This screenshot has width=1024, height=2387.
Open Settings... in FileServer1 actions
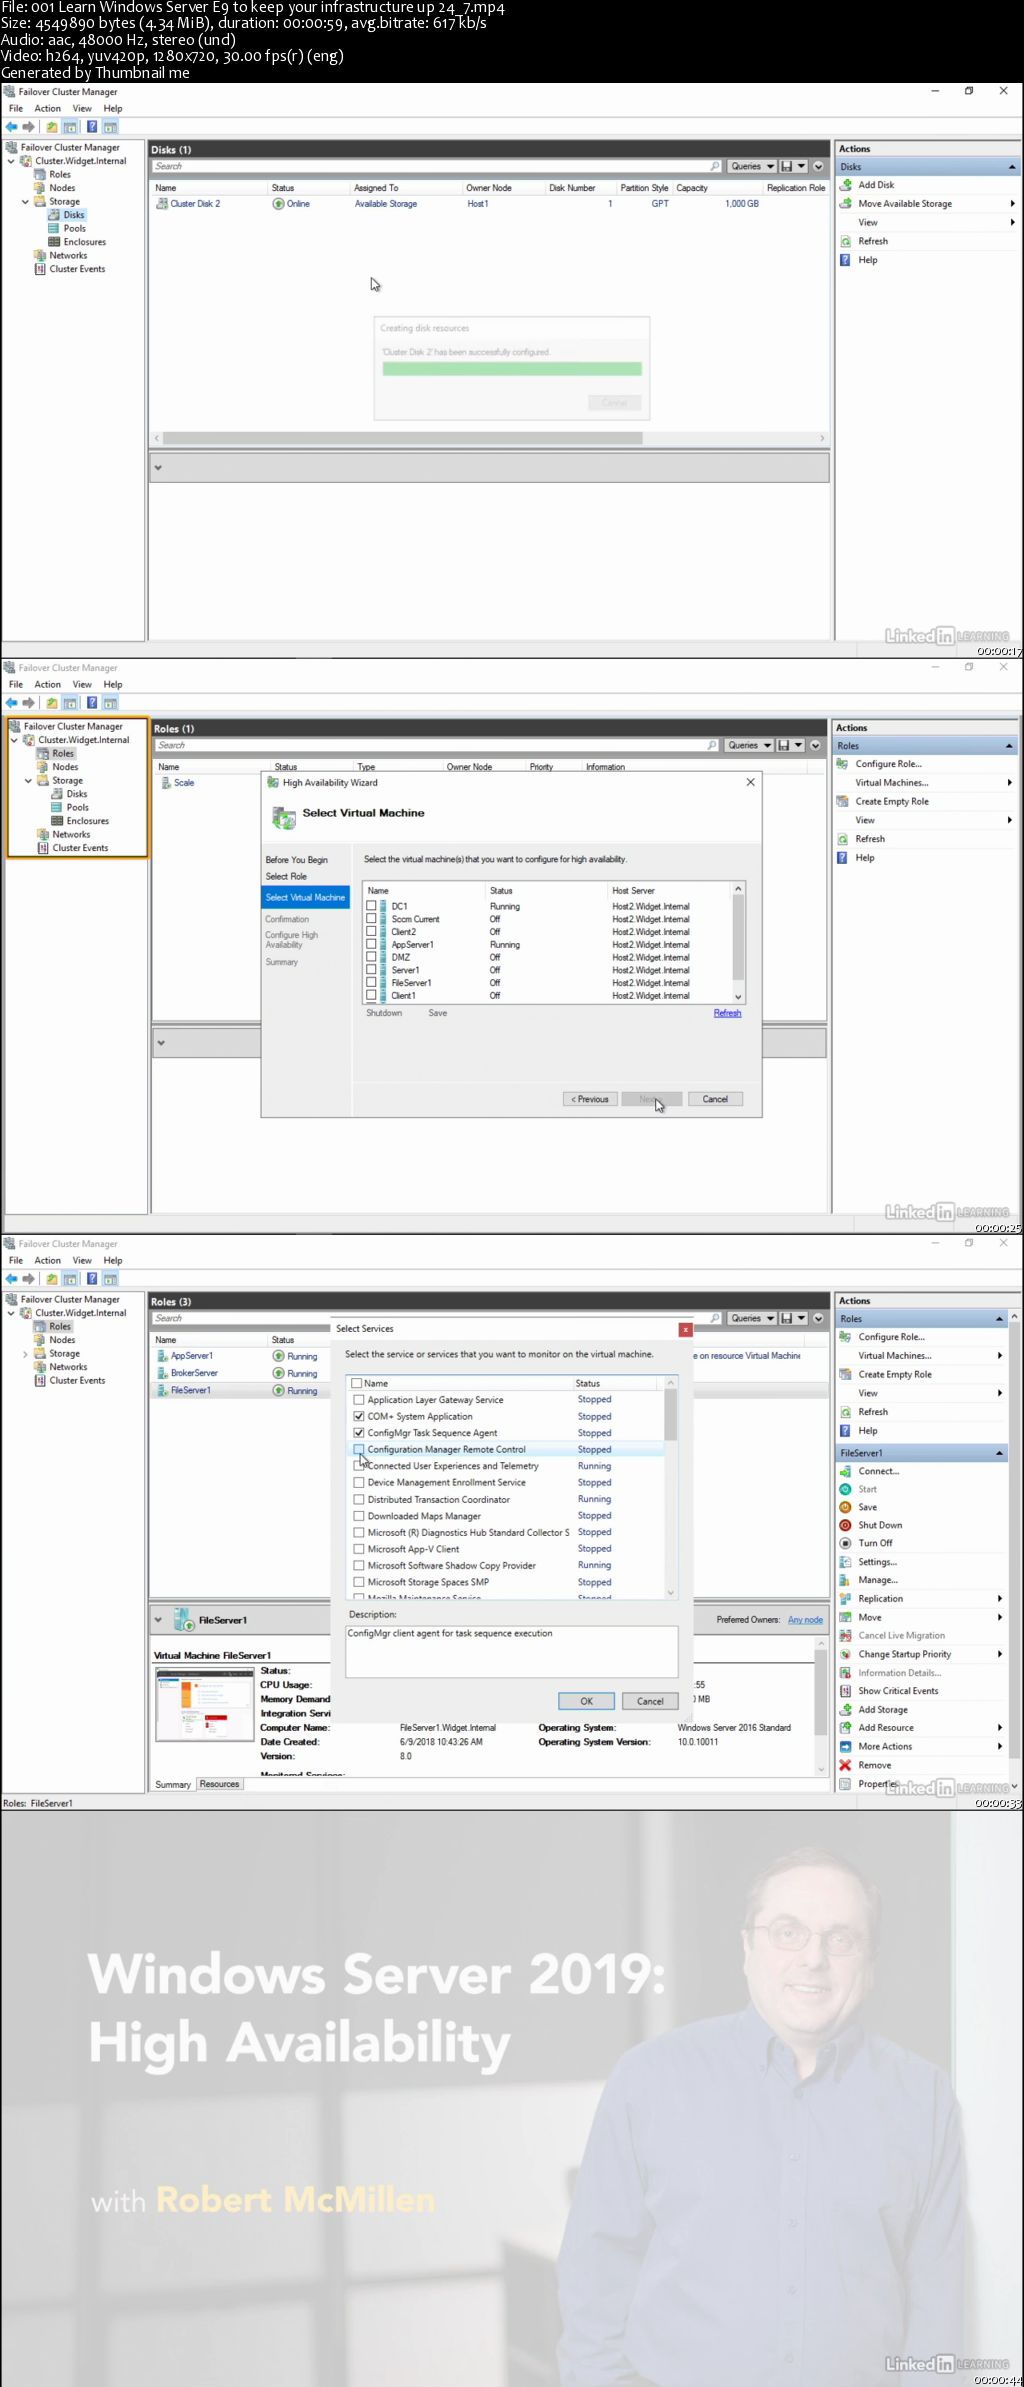878,1562
